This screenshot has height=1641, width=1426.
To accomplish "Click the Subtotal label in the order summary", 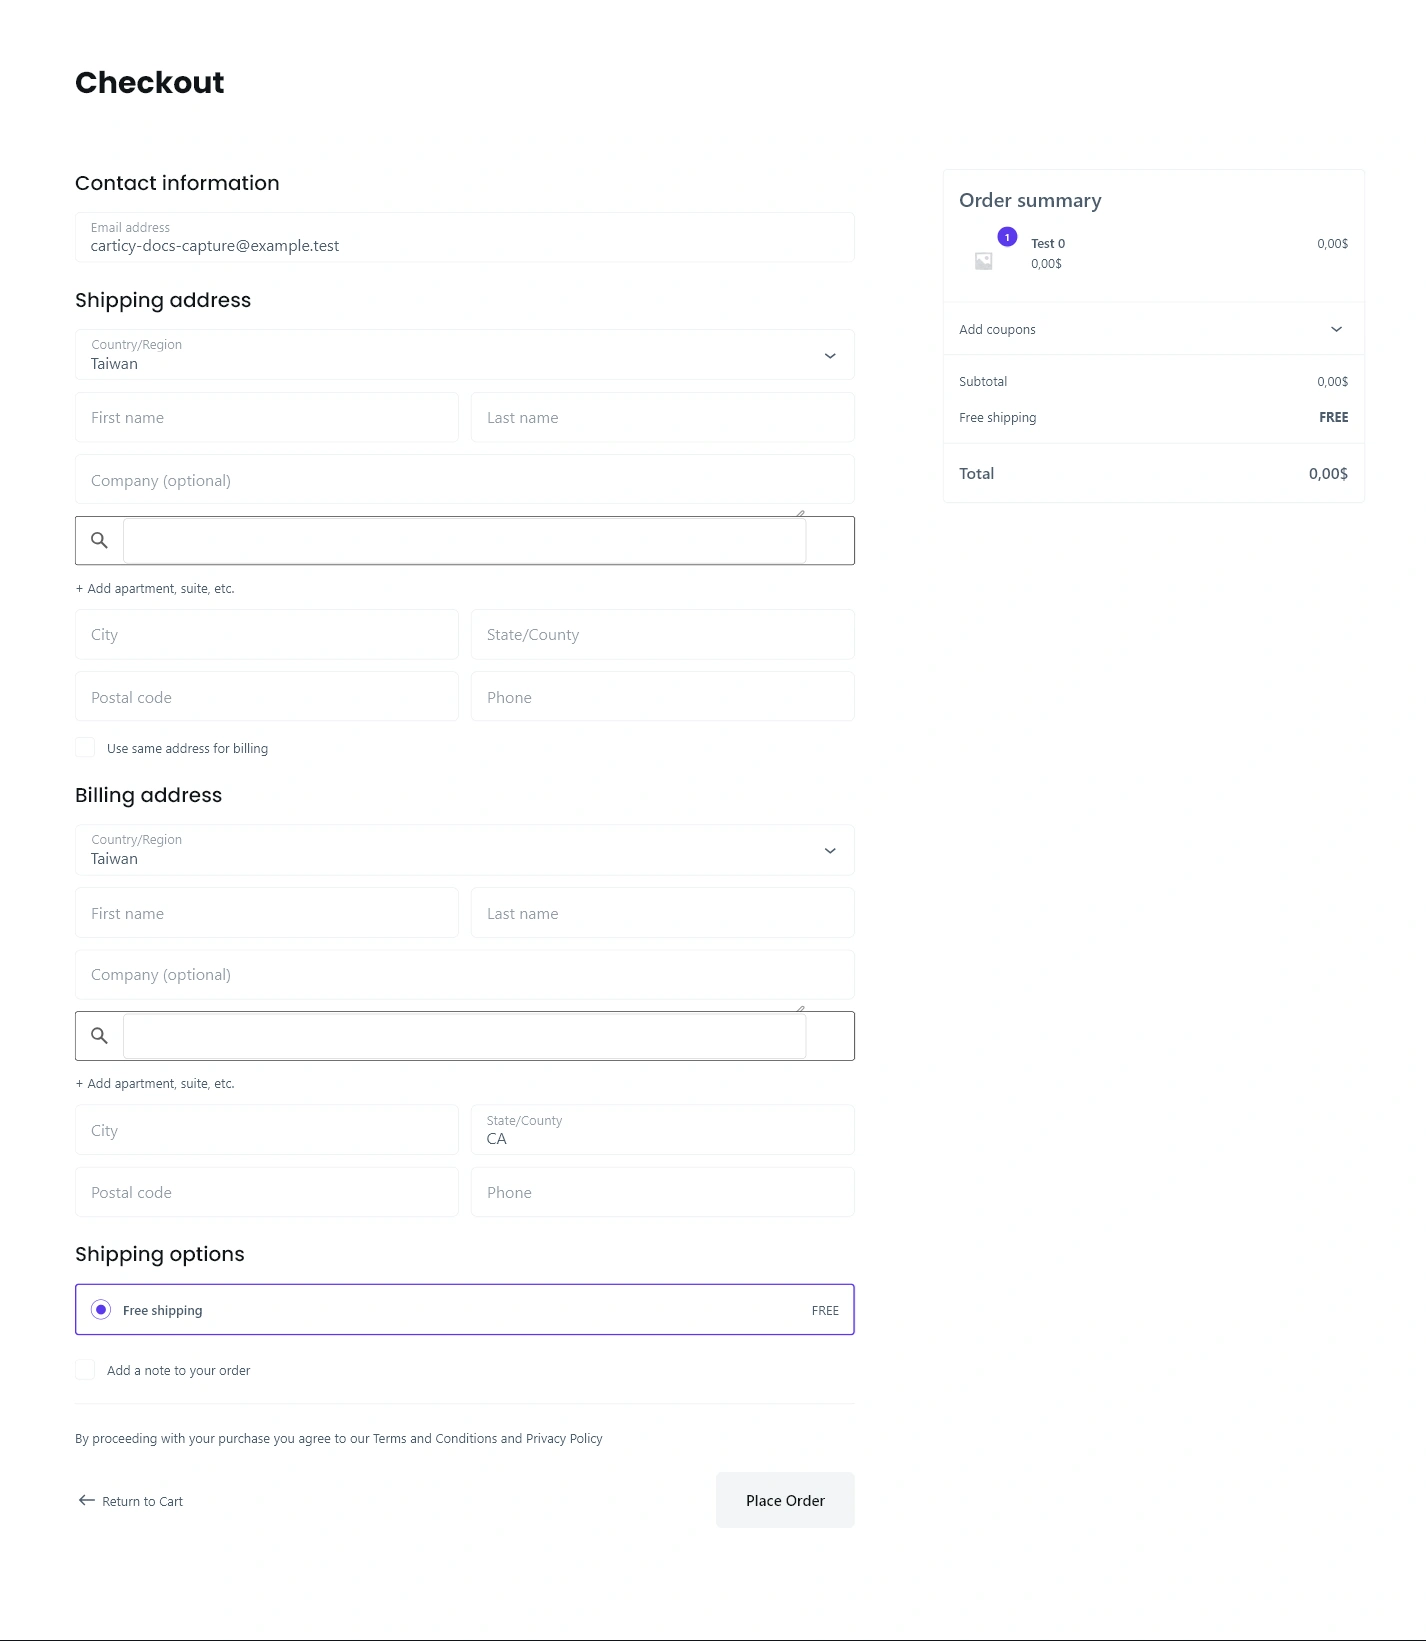I will click(x=983, y=381).
